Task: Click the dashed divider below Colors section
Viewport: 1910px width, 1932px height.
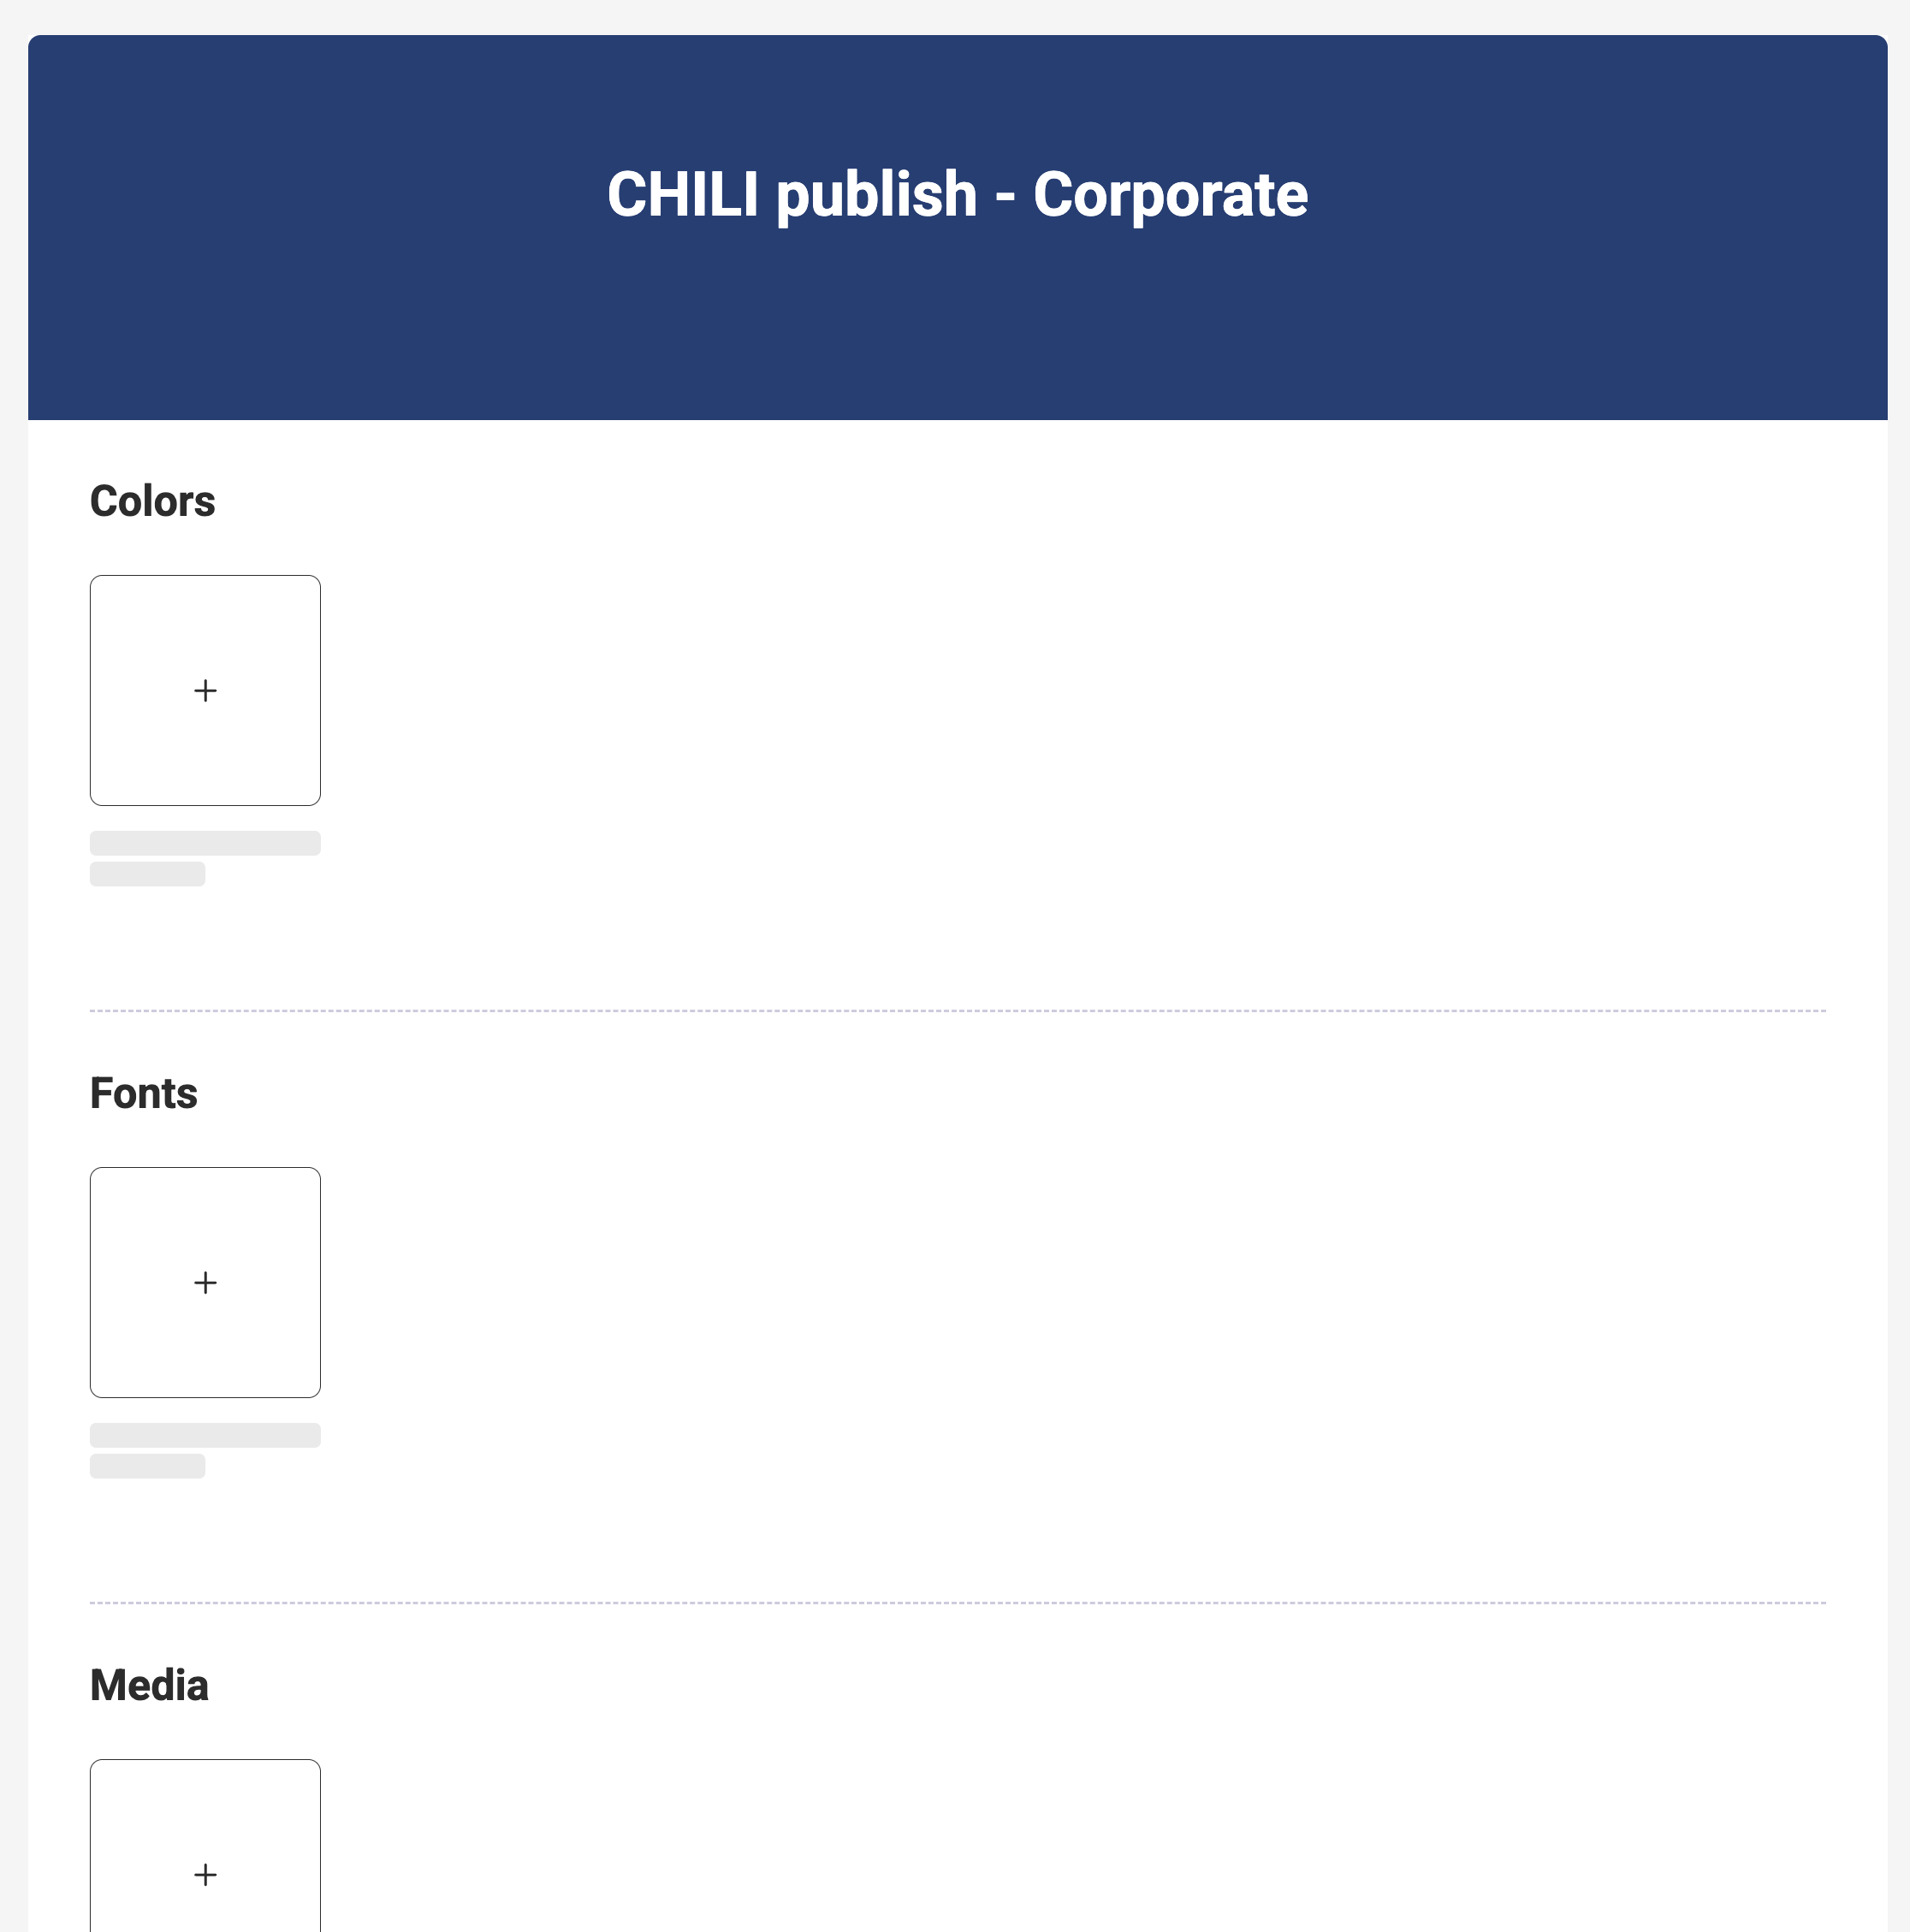Action: (957, 1011)
